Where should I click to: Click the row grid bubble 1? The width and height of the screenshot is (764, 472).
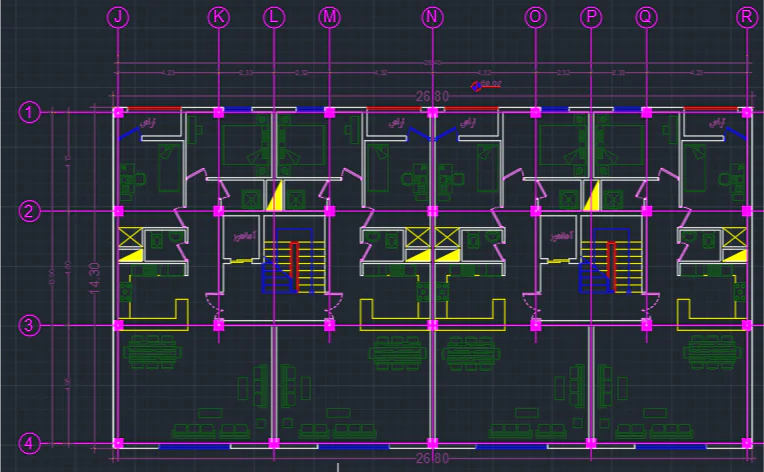30,112
